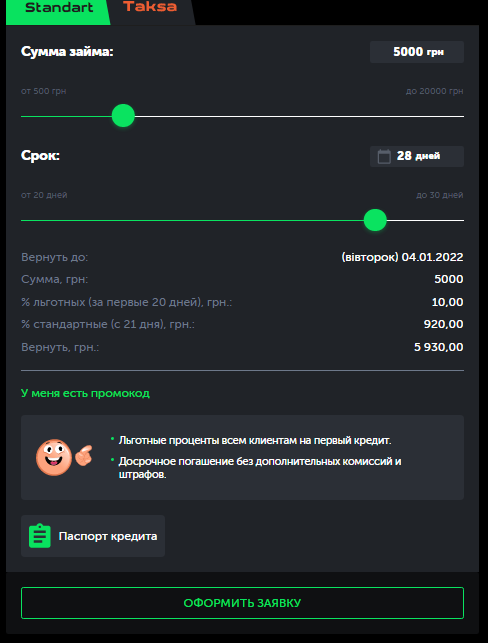Click the pointing hand emoji
The height and width of the screenshot is (643, 488).
[x=84, y=455]
